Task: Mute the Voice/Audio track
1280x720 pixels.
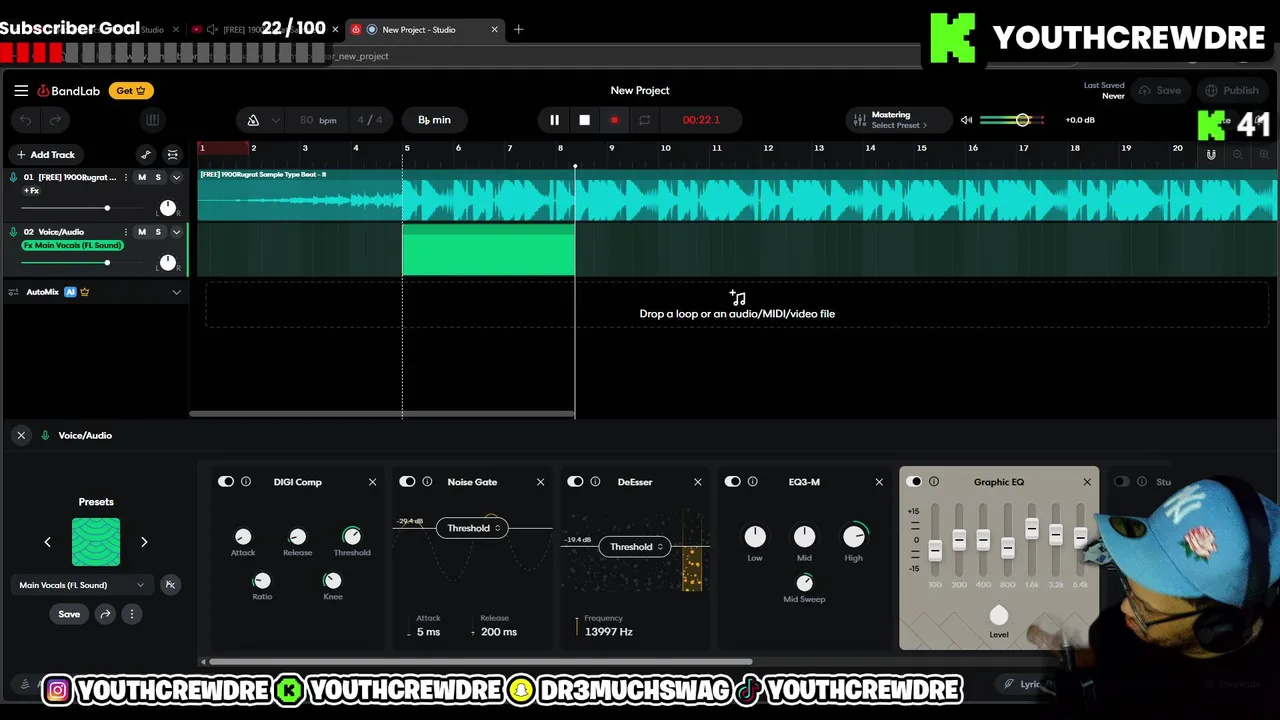Action: 142,232
